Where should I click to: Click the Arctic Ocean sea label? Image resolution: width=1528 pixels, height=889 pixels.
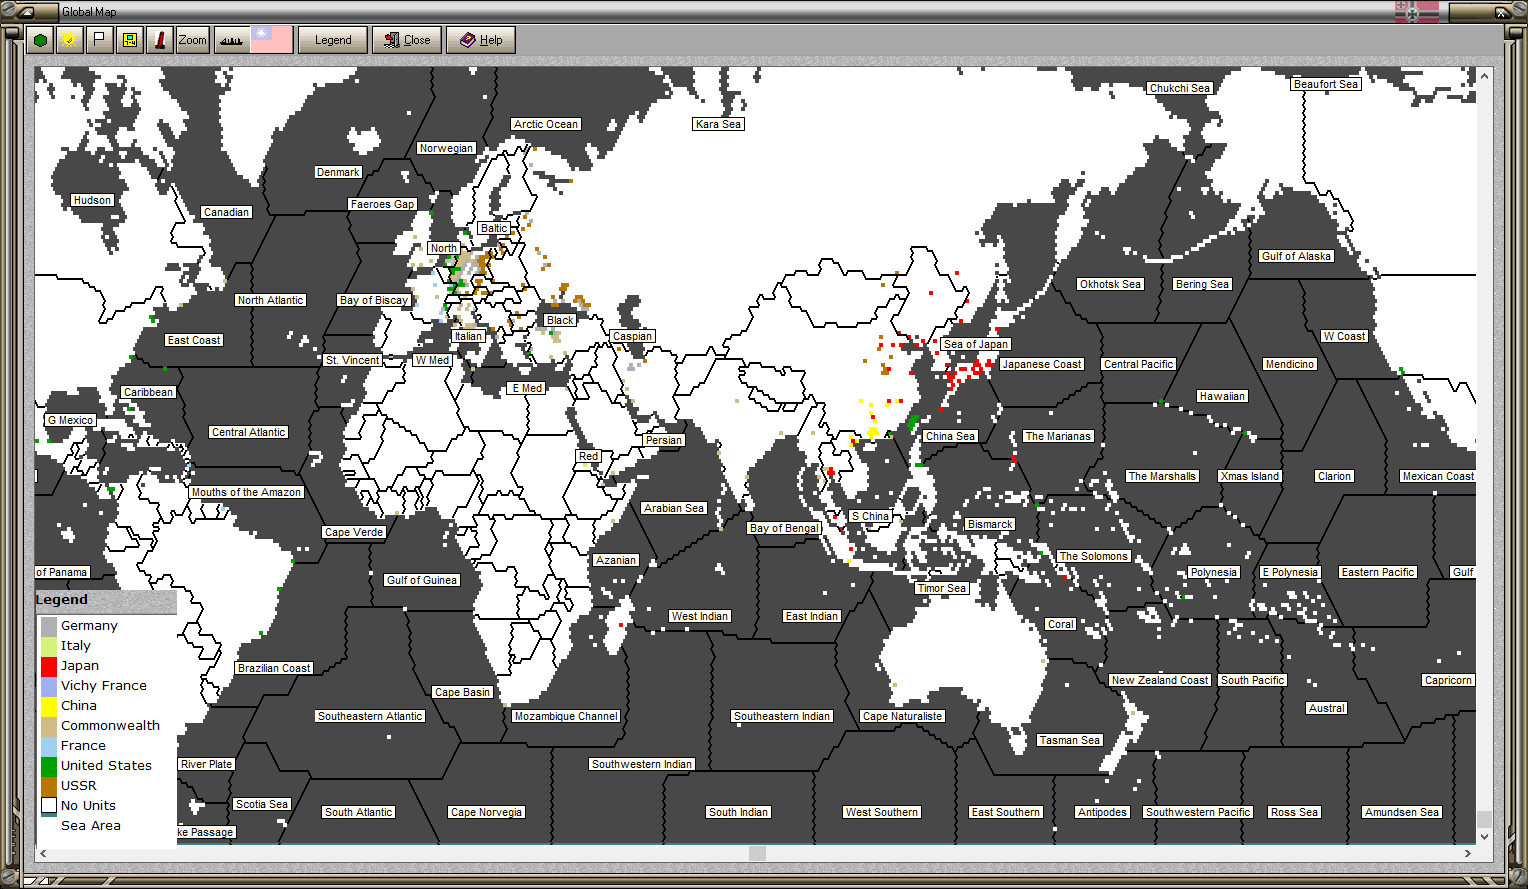pos(546,124)
